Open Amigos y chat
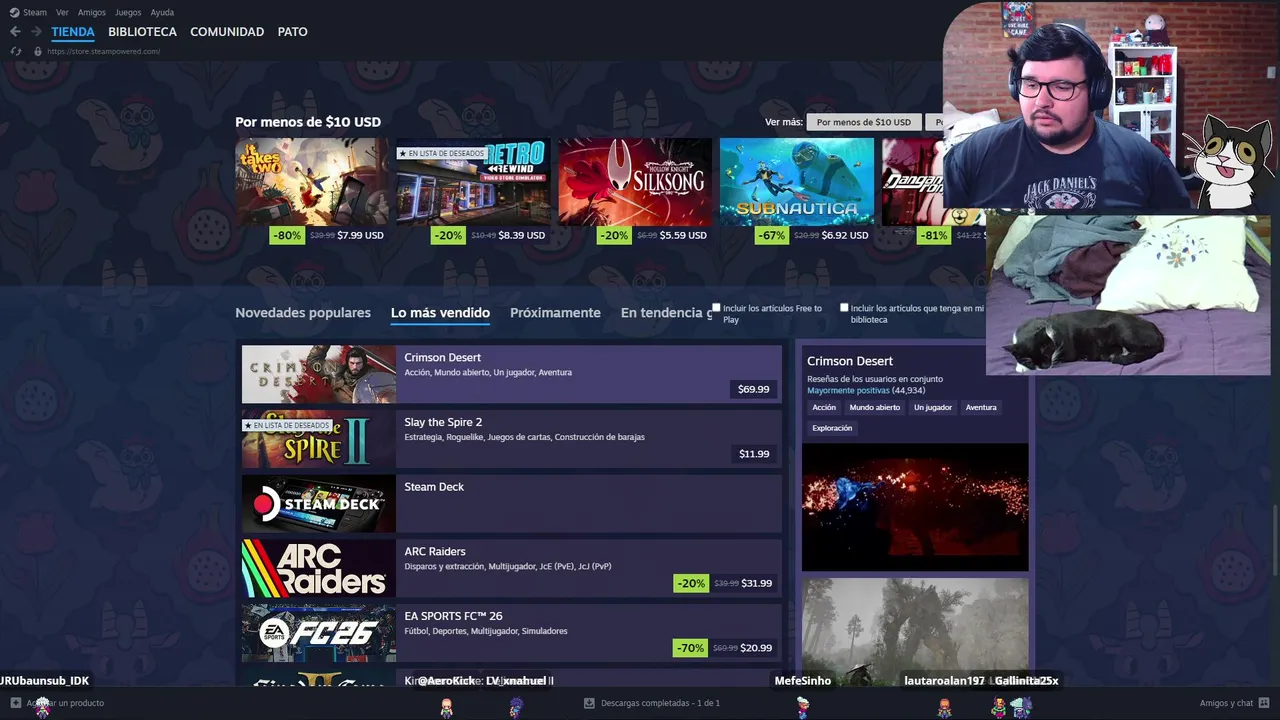The width and height of the screenshot is (1280, 720). [x=1226, y=703]
